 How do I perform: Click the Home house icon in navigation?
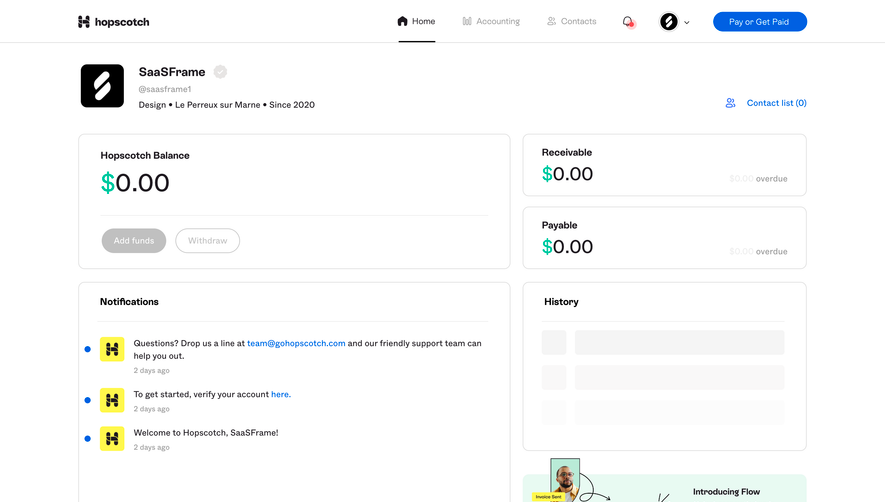(402, 21)
